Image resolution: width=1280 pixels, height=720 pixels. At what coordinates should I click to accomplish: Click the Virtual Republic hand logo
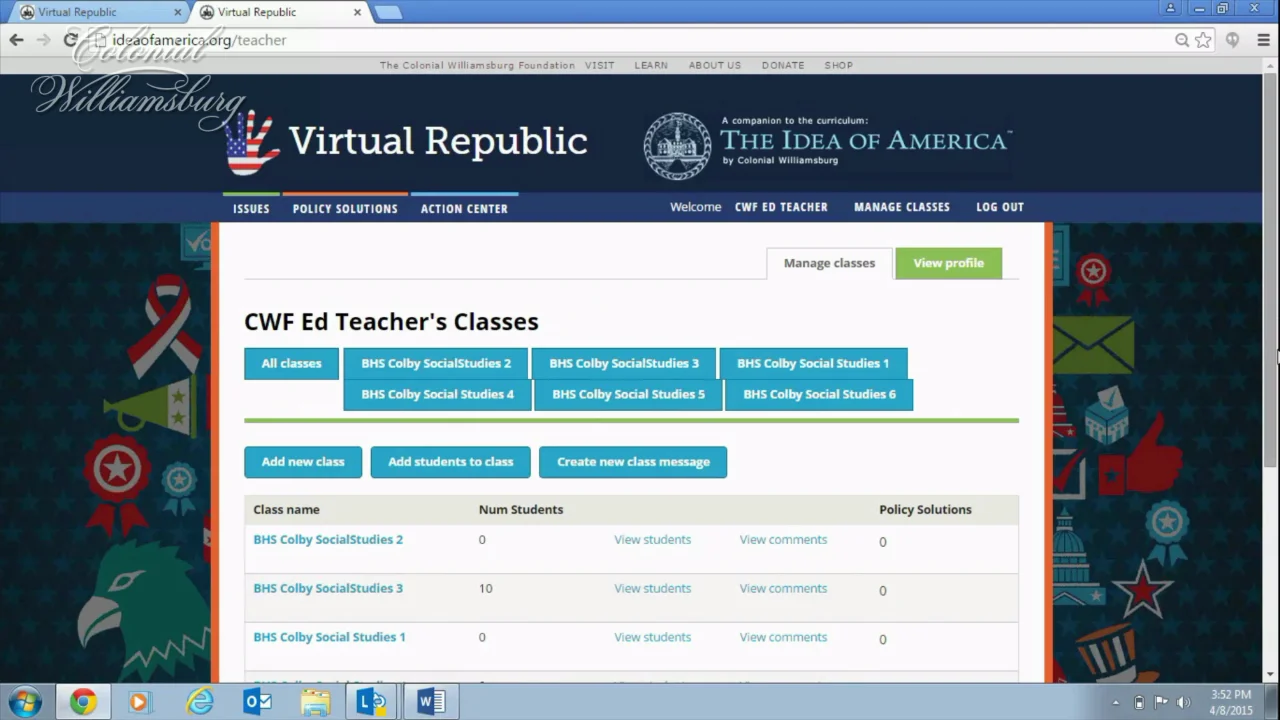(251, 143)
